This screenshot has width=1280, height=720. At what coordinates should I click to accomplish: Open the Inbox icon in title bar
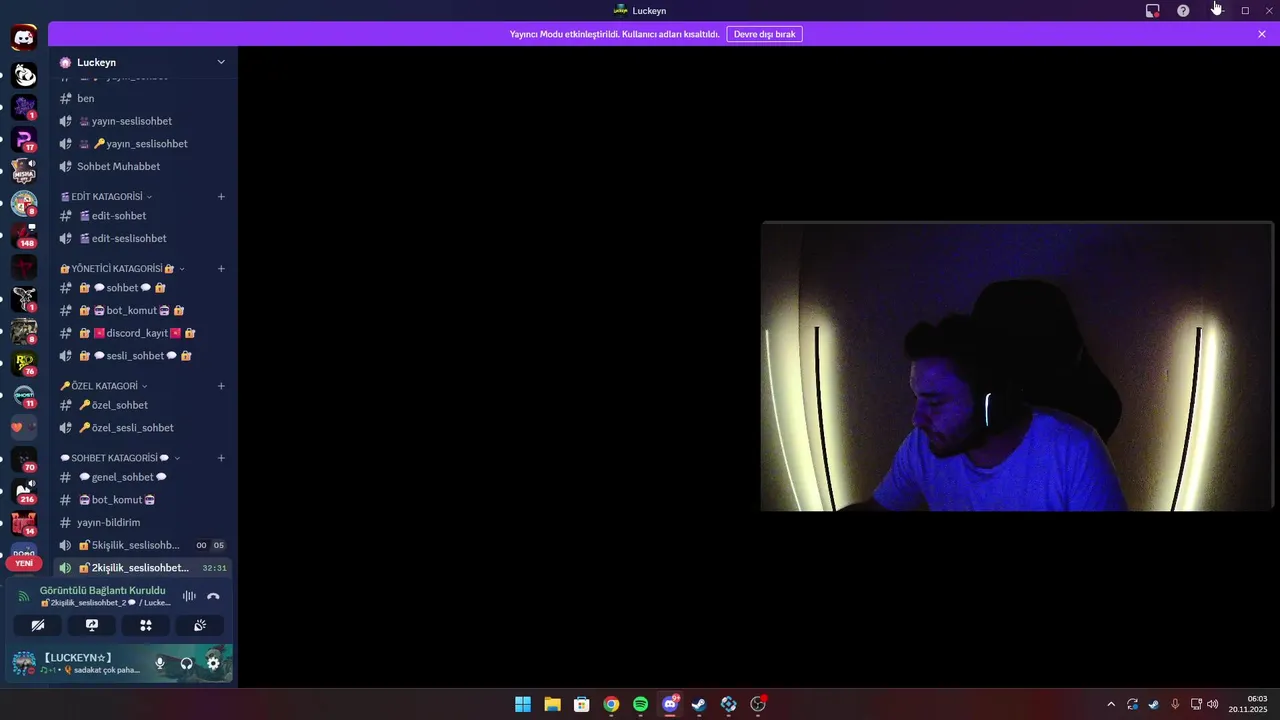pos(1152,10)
